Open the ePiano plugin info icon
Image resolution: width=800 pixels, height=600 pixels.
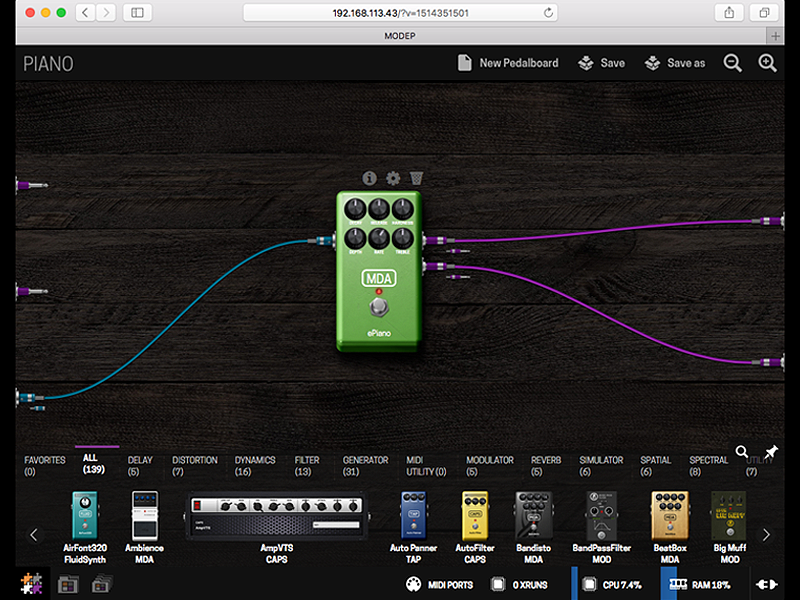coord(369,178)
